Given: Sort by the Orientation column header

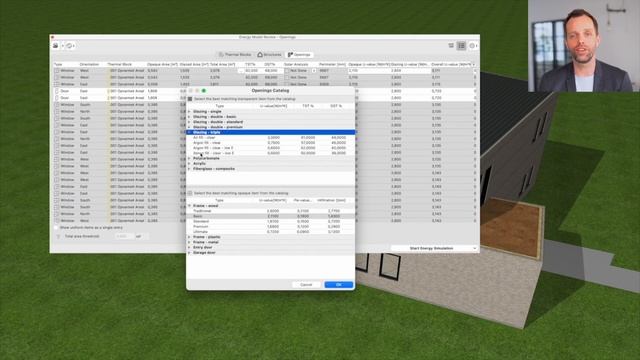Looking at the screenshot, I should [89, 64].
